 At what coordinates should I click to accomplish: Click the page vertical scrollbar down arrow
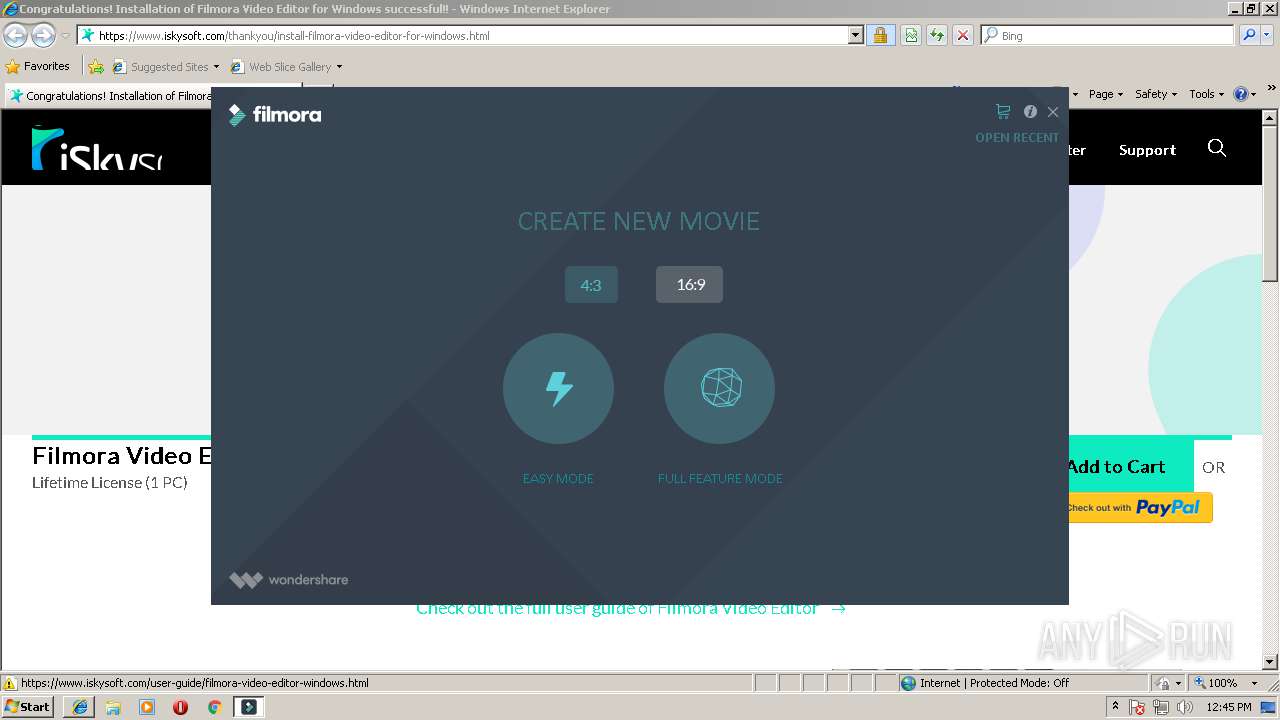click(1271, 661)
